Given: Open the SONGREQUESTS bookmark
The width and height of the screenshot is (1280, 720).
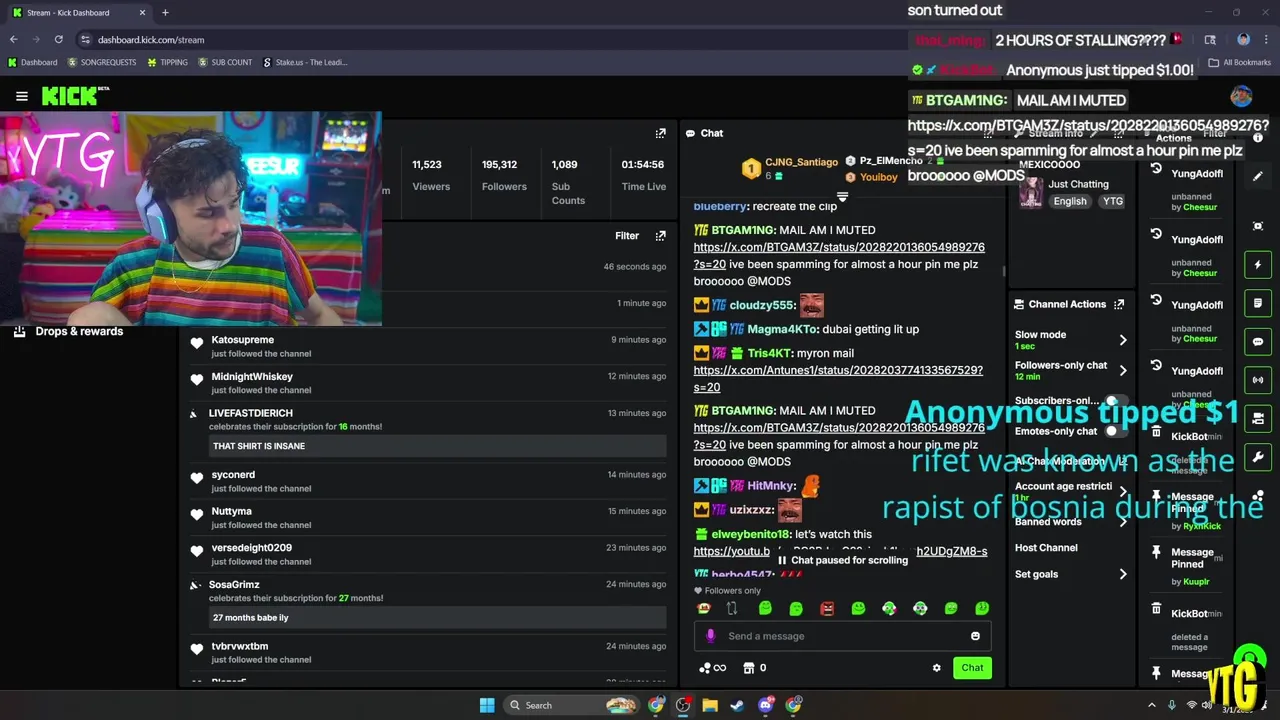Looking at the screenshot, I should point(102,62).
